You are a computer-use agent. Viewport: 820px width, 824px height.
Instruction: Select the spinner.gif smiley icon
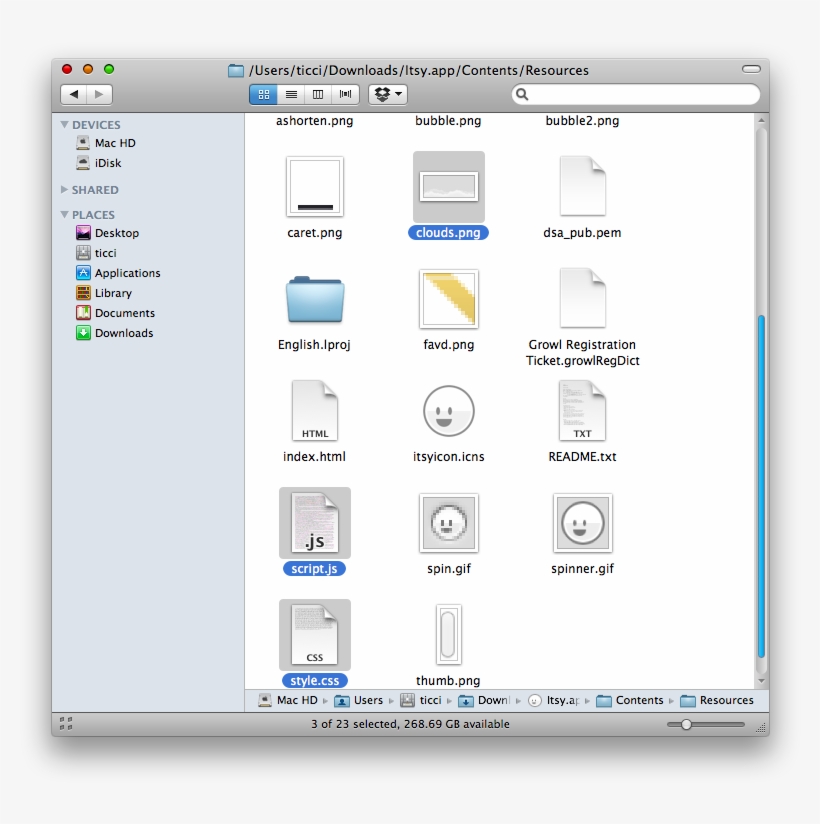(x=582, y=522)
